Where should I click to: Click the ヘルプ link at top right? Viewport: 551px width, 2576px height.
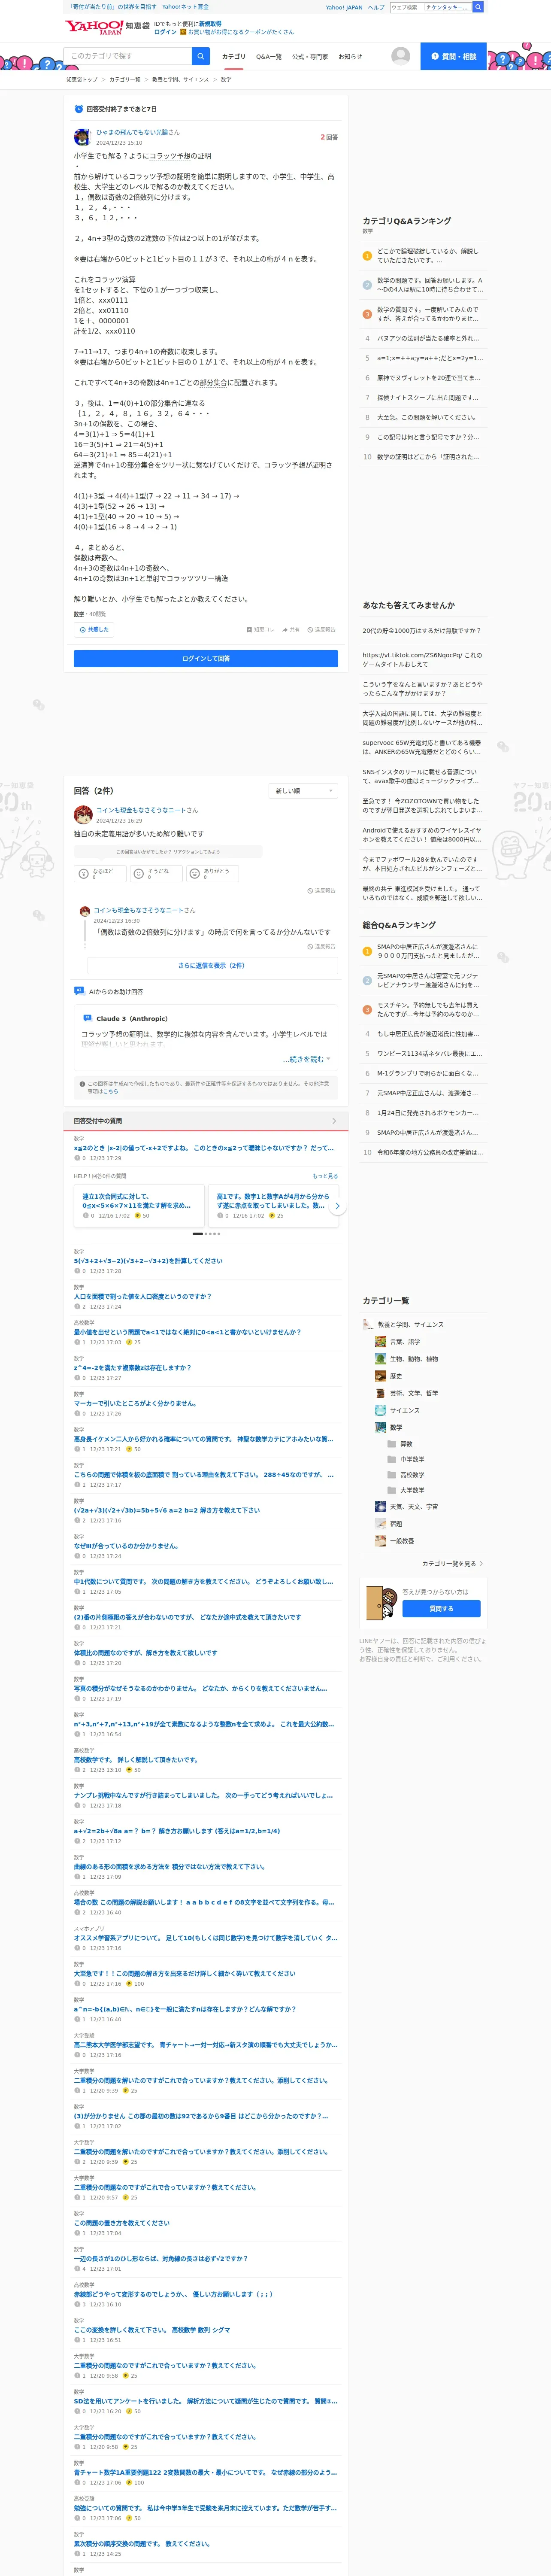376,7
